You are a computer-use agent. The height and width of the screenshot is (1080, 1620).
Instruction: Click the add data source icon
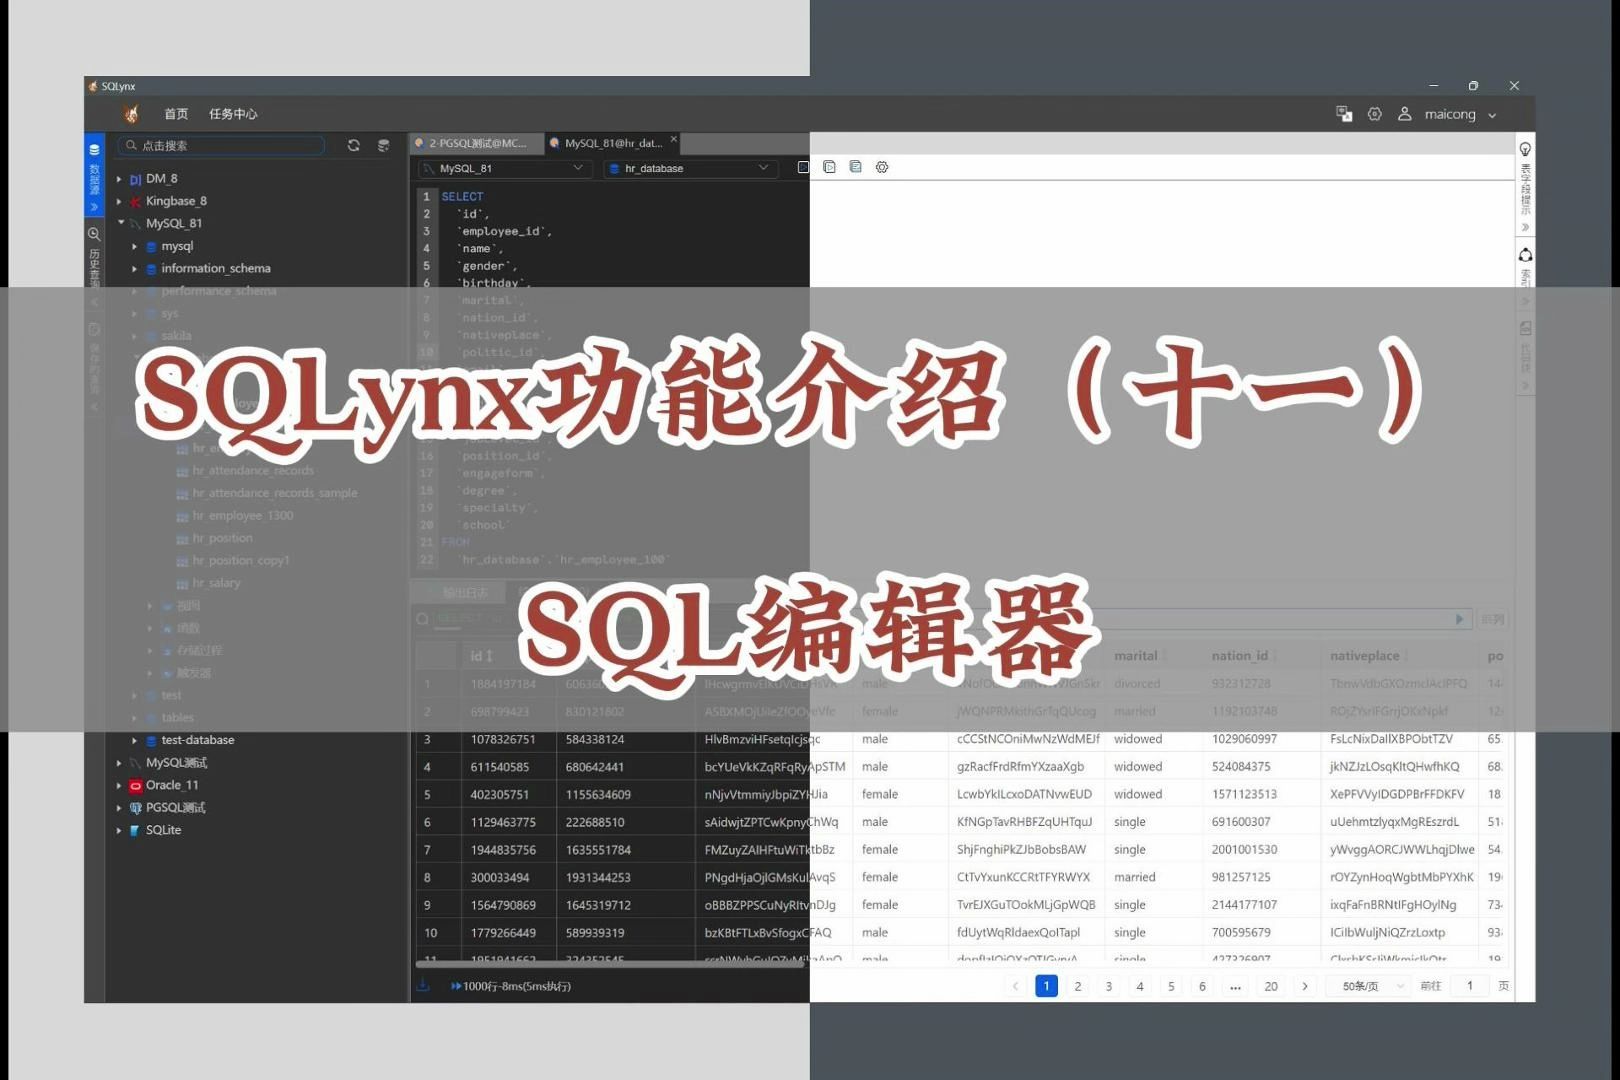point(383,145)
